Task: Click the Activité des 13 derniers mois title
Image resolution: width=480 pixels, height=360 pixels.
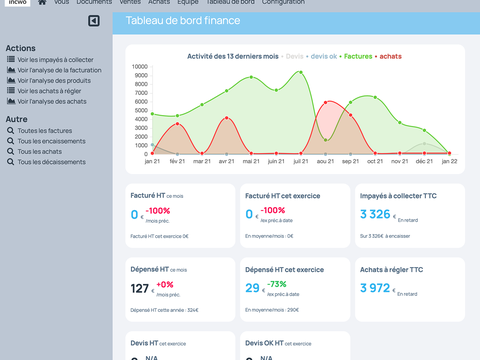Action: [233, 56]
